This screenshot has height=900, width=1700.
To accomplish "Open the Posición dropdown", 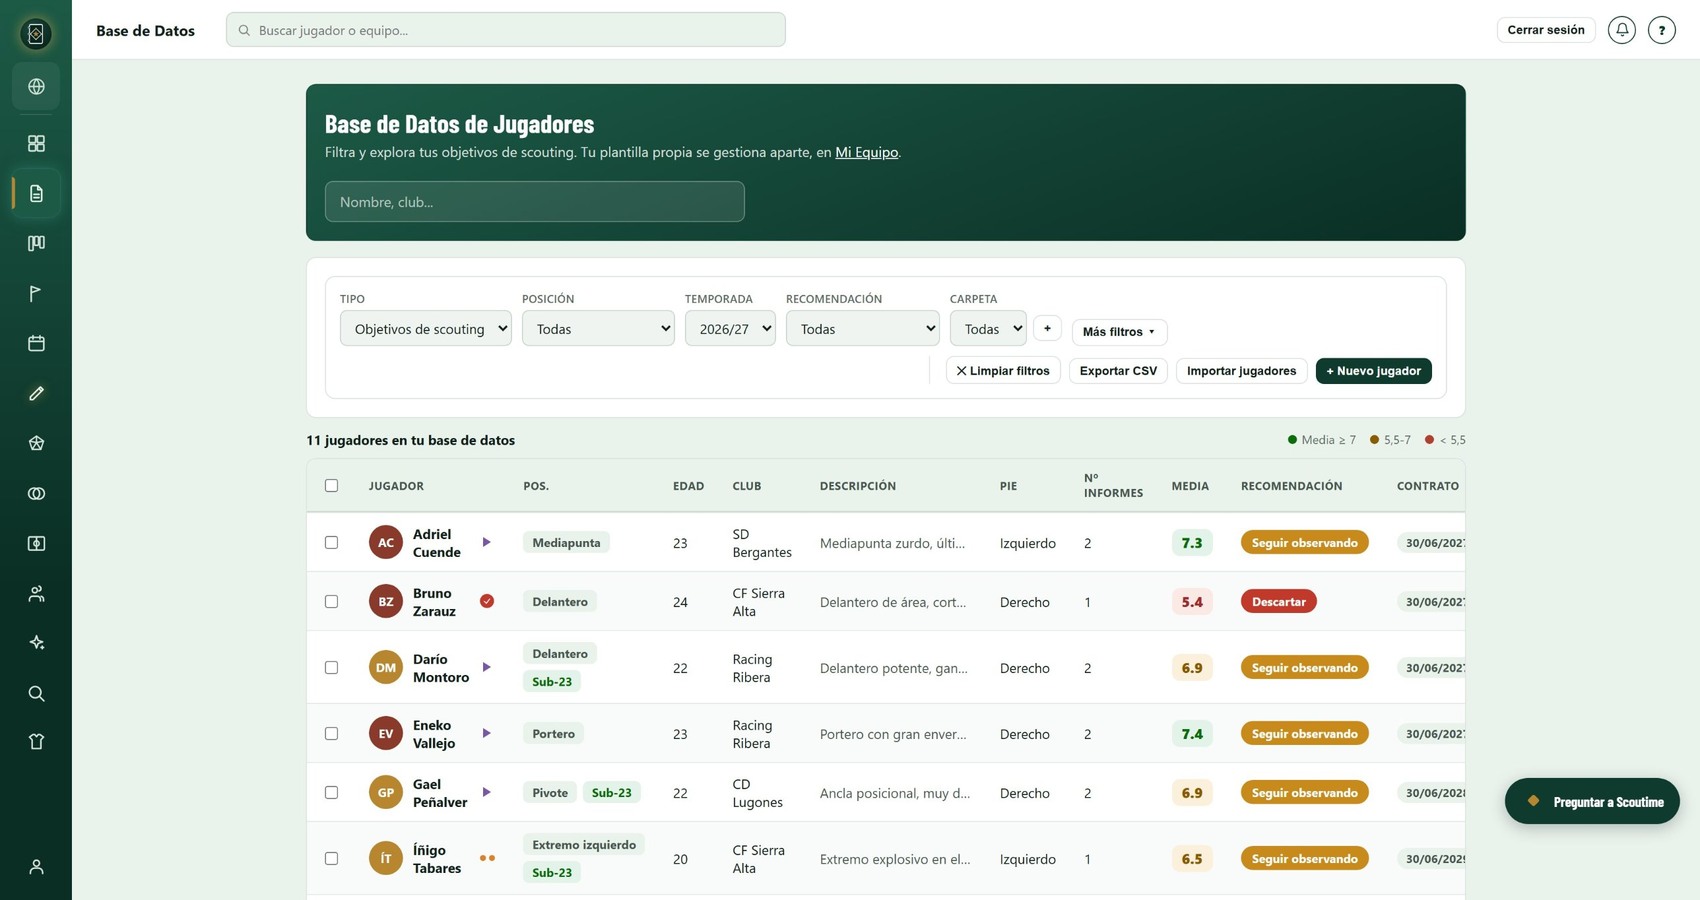I will click(x=598, y=328).
